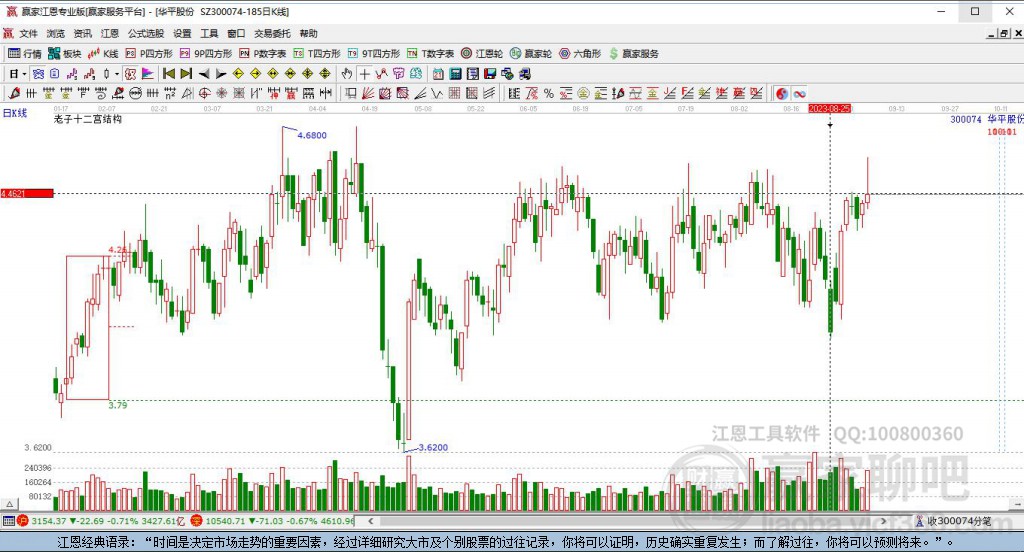Click the infinity loop icon
Screen dimensions: 1024x552
click(799, 93)
